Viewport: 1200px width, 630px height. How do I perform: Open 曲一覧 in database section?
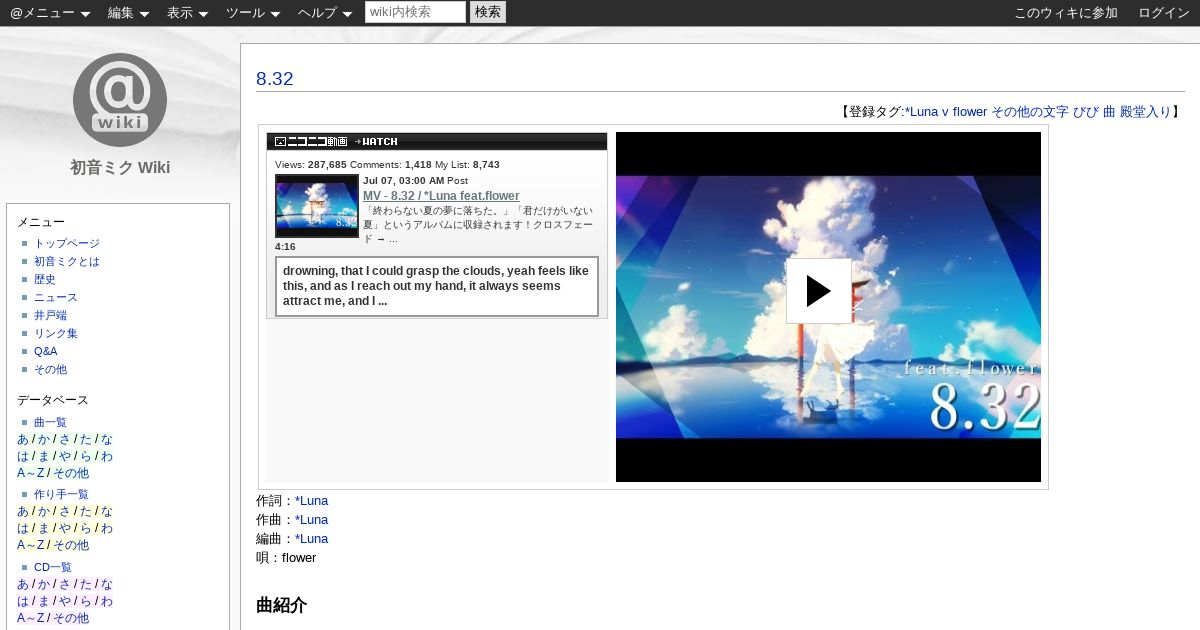tap(50, 423)
